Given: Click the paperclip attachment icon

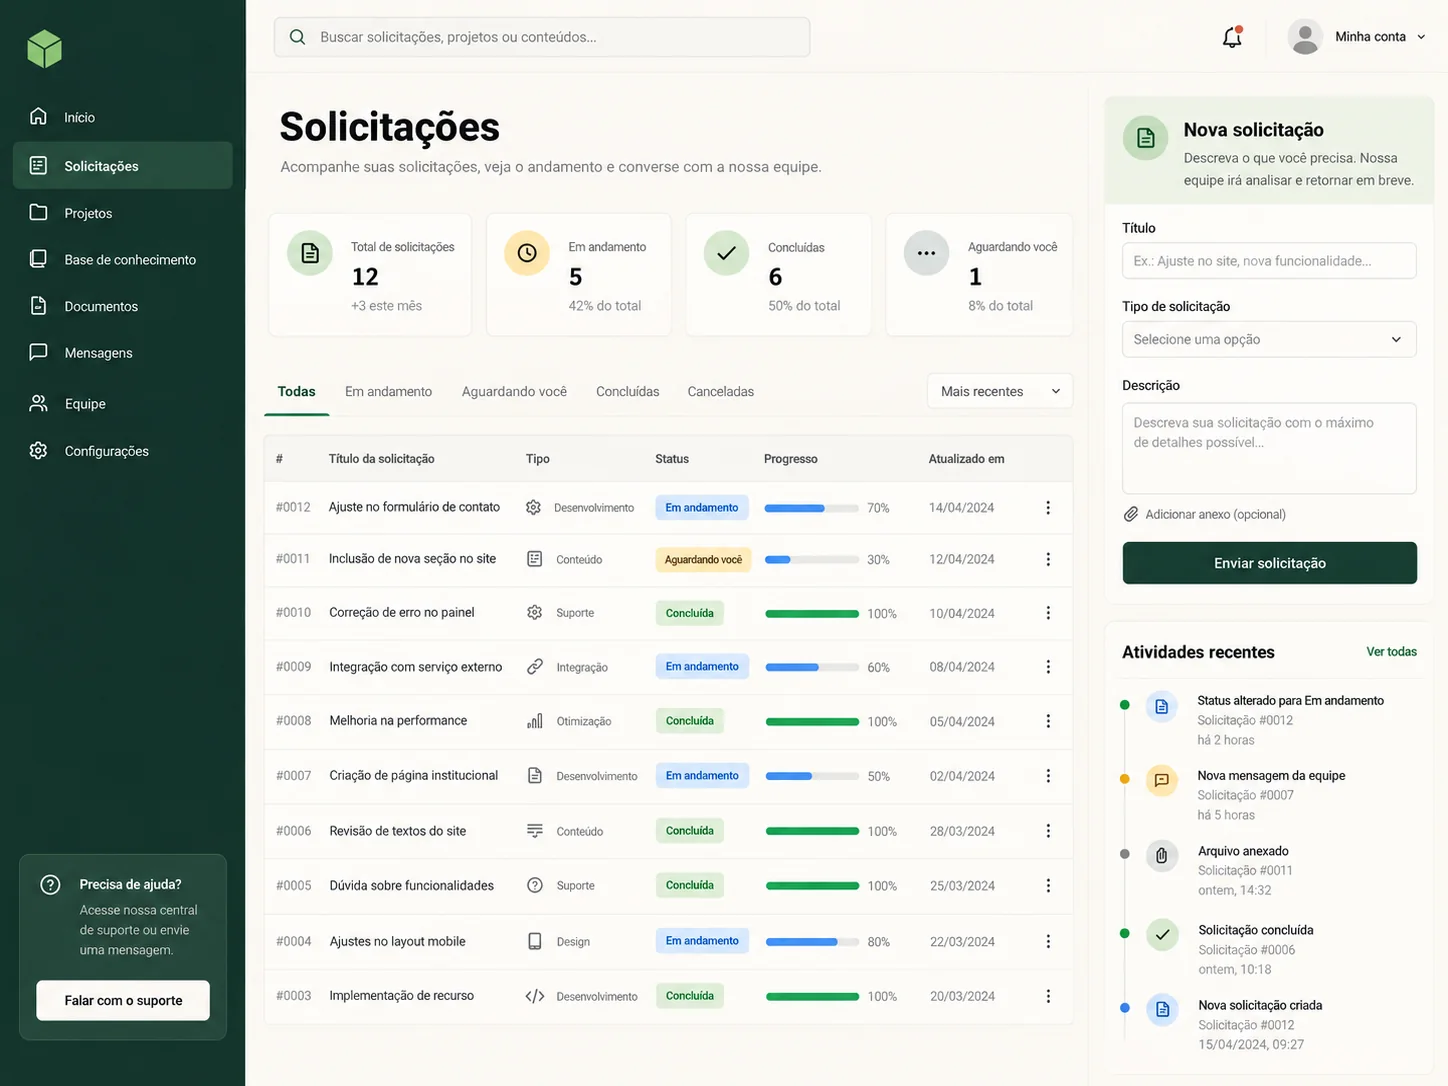Looking at the screenshot, I should coord(1131,514).
